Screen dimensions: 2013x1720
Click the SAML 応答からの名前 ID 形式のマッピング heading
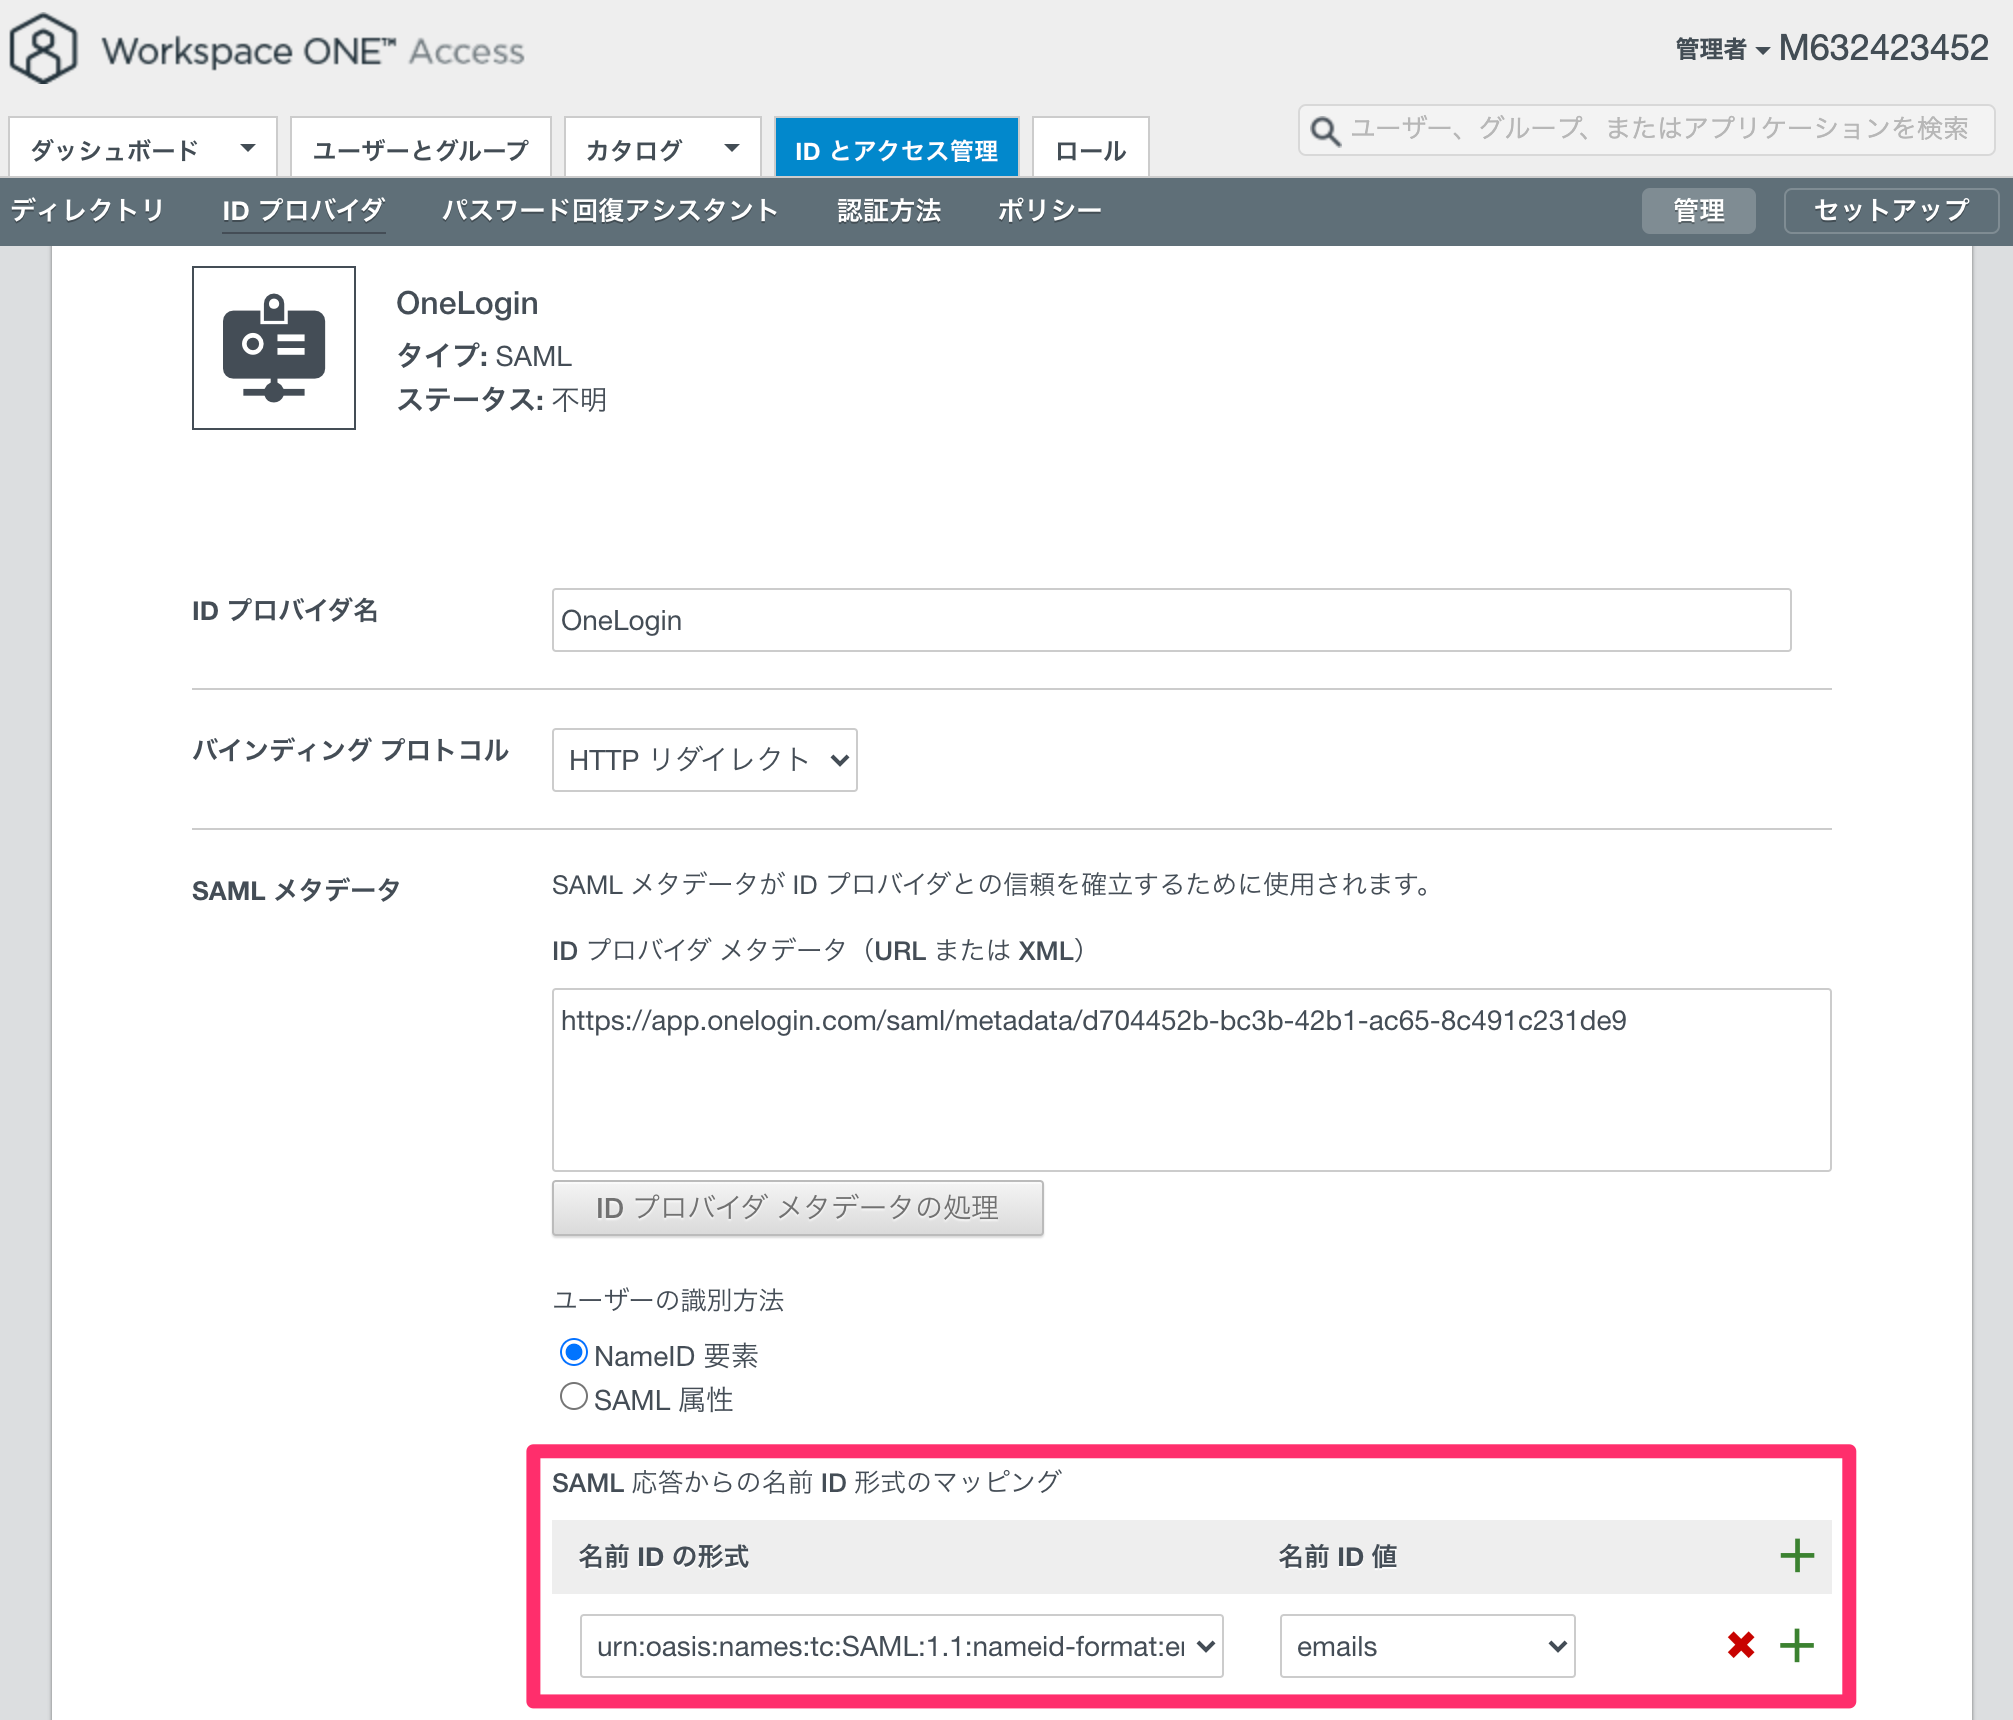(x=807, y=1482)
